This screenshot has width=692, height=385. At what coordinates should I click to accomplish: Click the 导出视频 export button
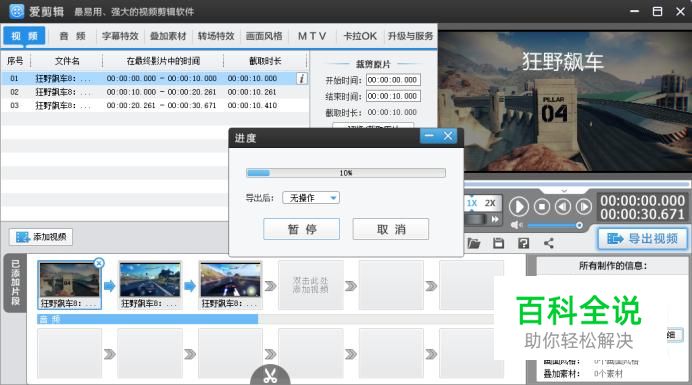pyautogui.click(x=643, y=239)
